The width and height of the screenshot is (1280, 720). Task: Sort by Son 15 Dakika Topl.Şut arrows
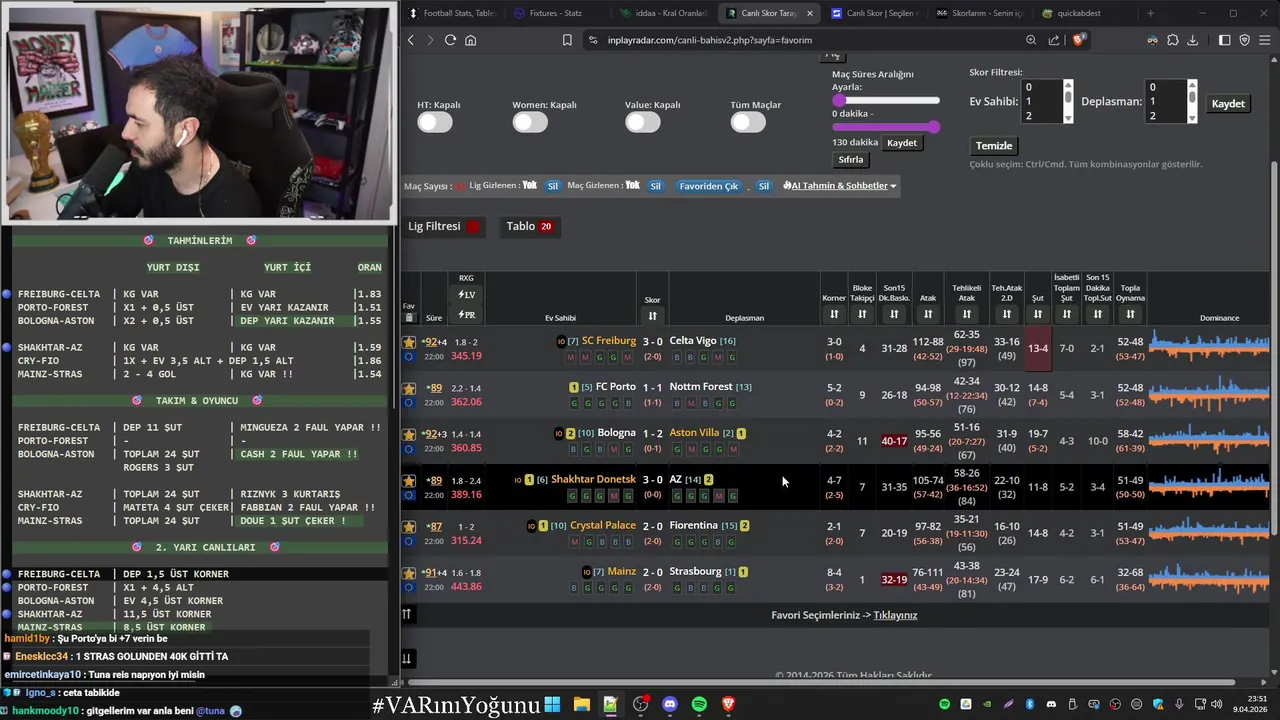1098,314
